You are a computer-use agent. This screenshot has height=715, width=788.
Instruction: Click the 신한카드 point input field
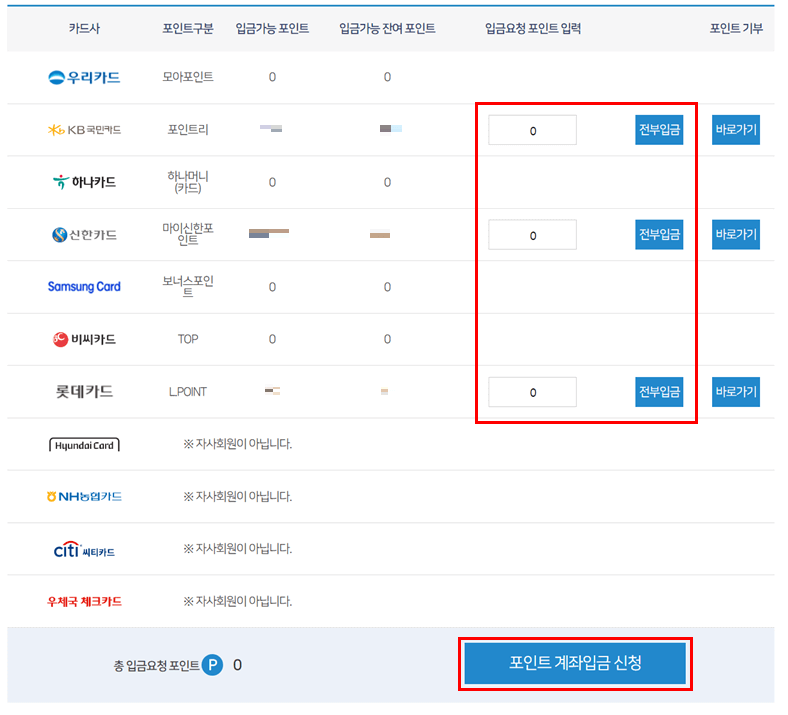coord(532,235)
